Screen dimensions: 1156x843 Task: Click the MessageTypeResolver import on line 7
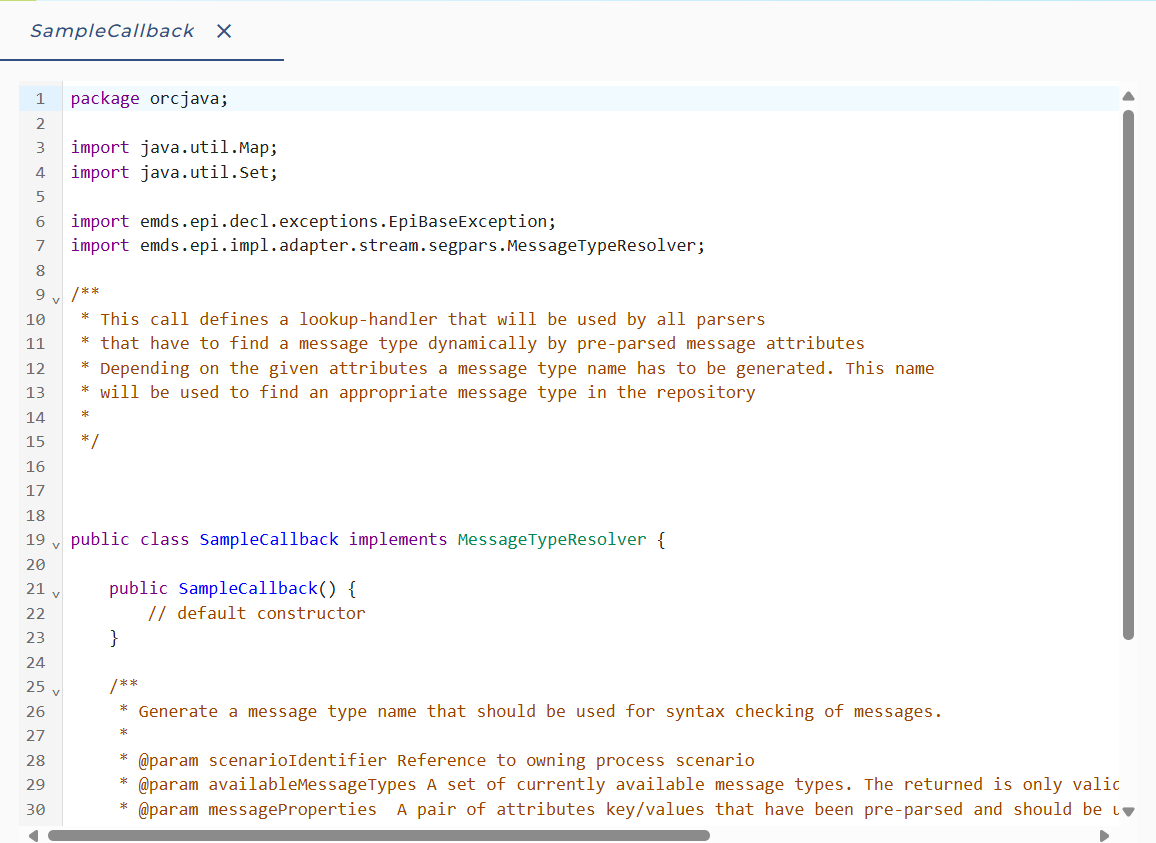(x=388, y=246)
